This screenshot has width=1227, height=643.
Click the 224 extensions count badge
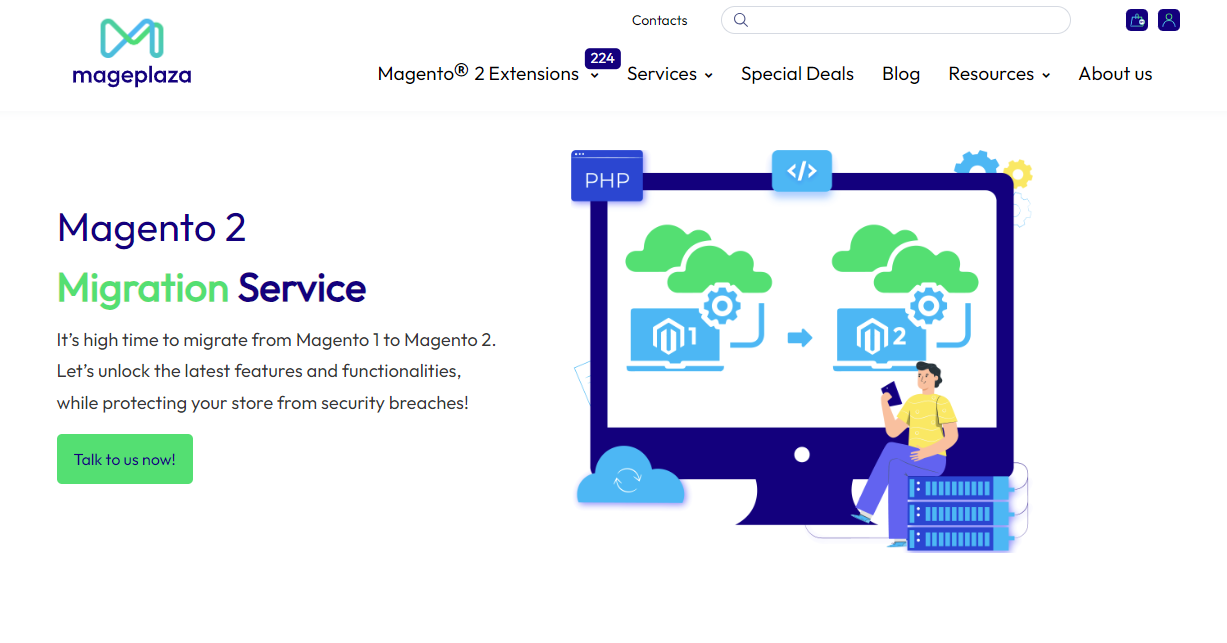tap(603, 58)
